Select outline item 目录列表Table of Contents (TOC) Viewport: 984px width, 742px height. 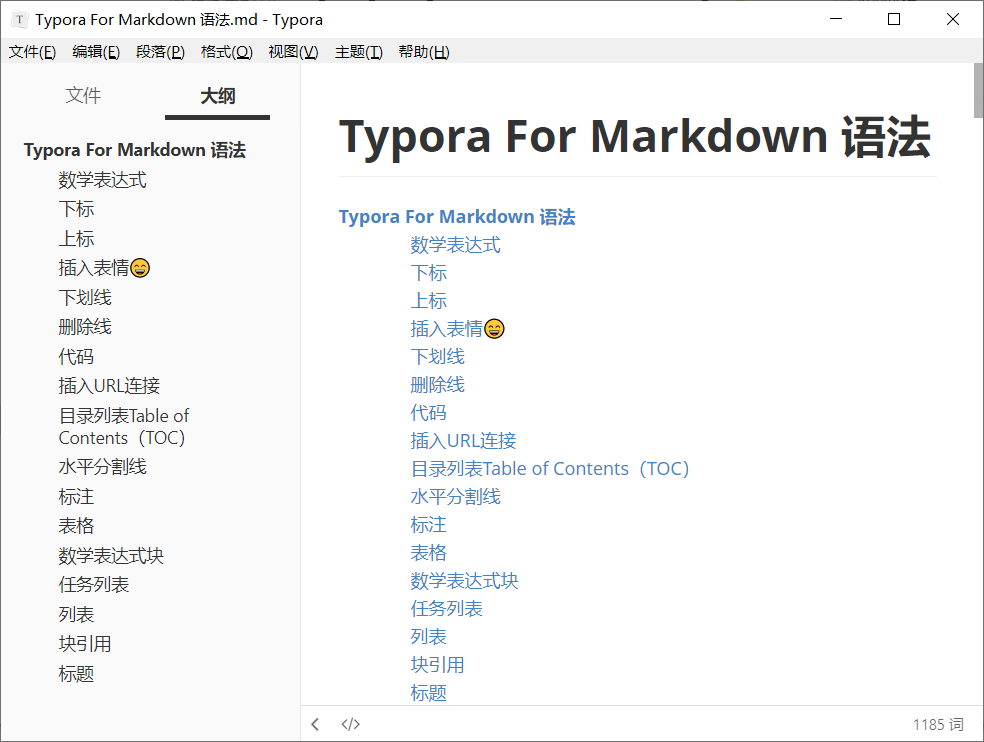(124, 427)
